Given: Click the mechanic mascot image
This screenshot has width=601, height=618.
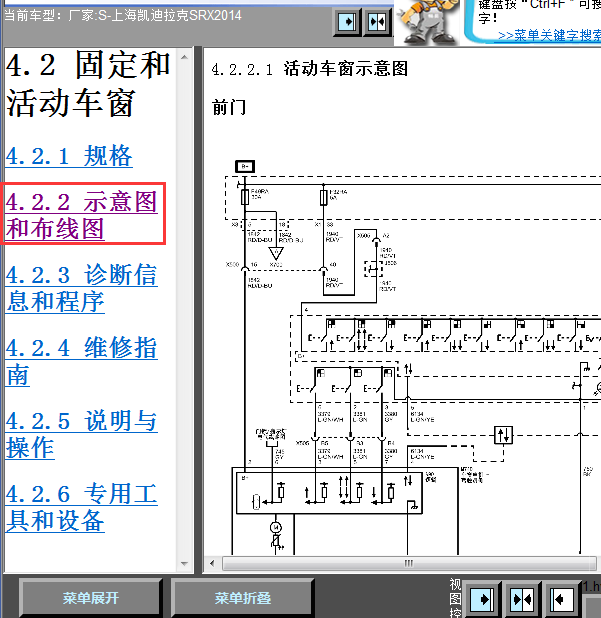Looking at the screenshot, I should pyautogui.click(x=427, y=22).
